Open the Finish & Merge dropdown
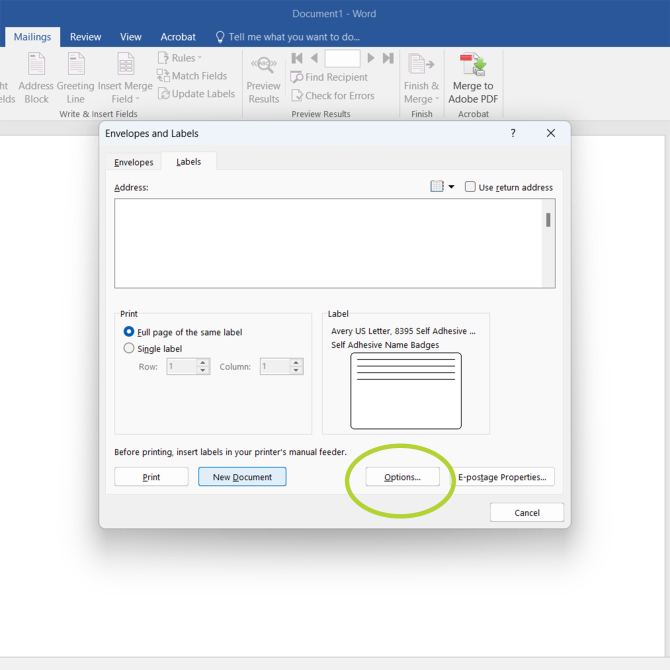Image resolution: width=670 pixels, height=670 pixels. [421, 79]
